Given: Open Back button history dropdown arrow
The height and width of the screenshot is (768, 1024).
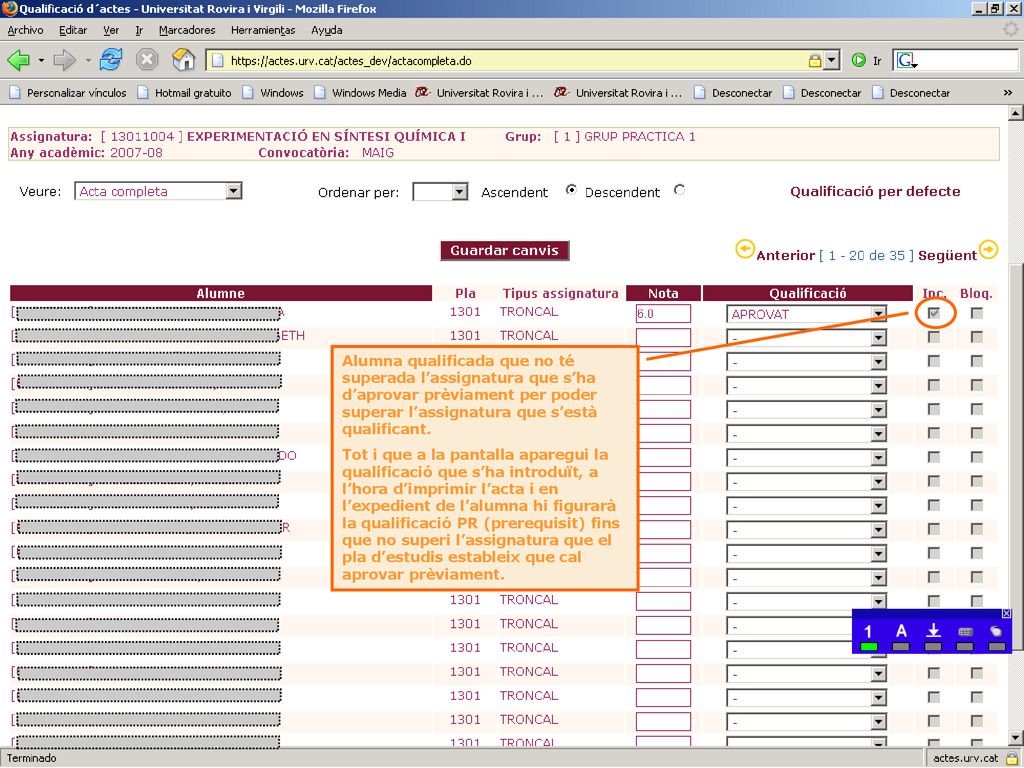Looking at the screenshot, I should click(x=41, y=61).
